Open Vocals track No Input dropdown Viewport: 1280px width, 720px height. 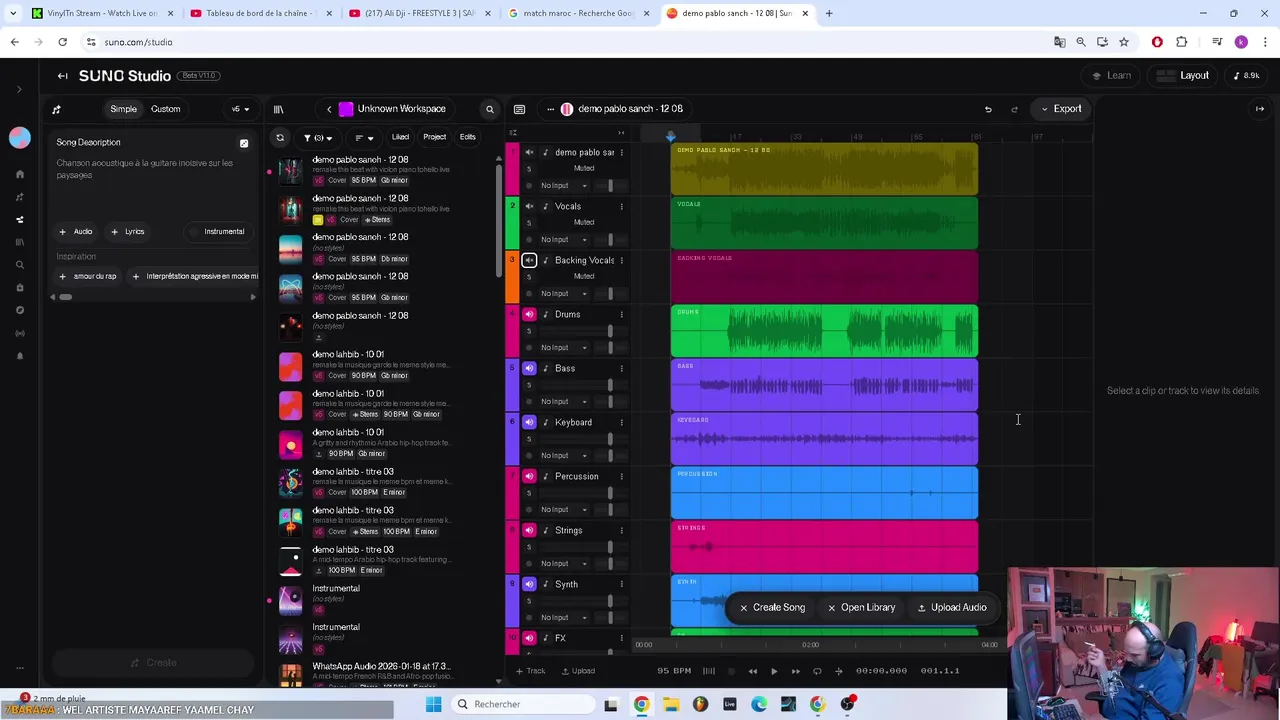(x=564, y=239)
